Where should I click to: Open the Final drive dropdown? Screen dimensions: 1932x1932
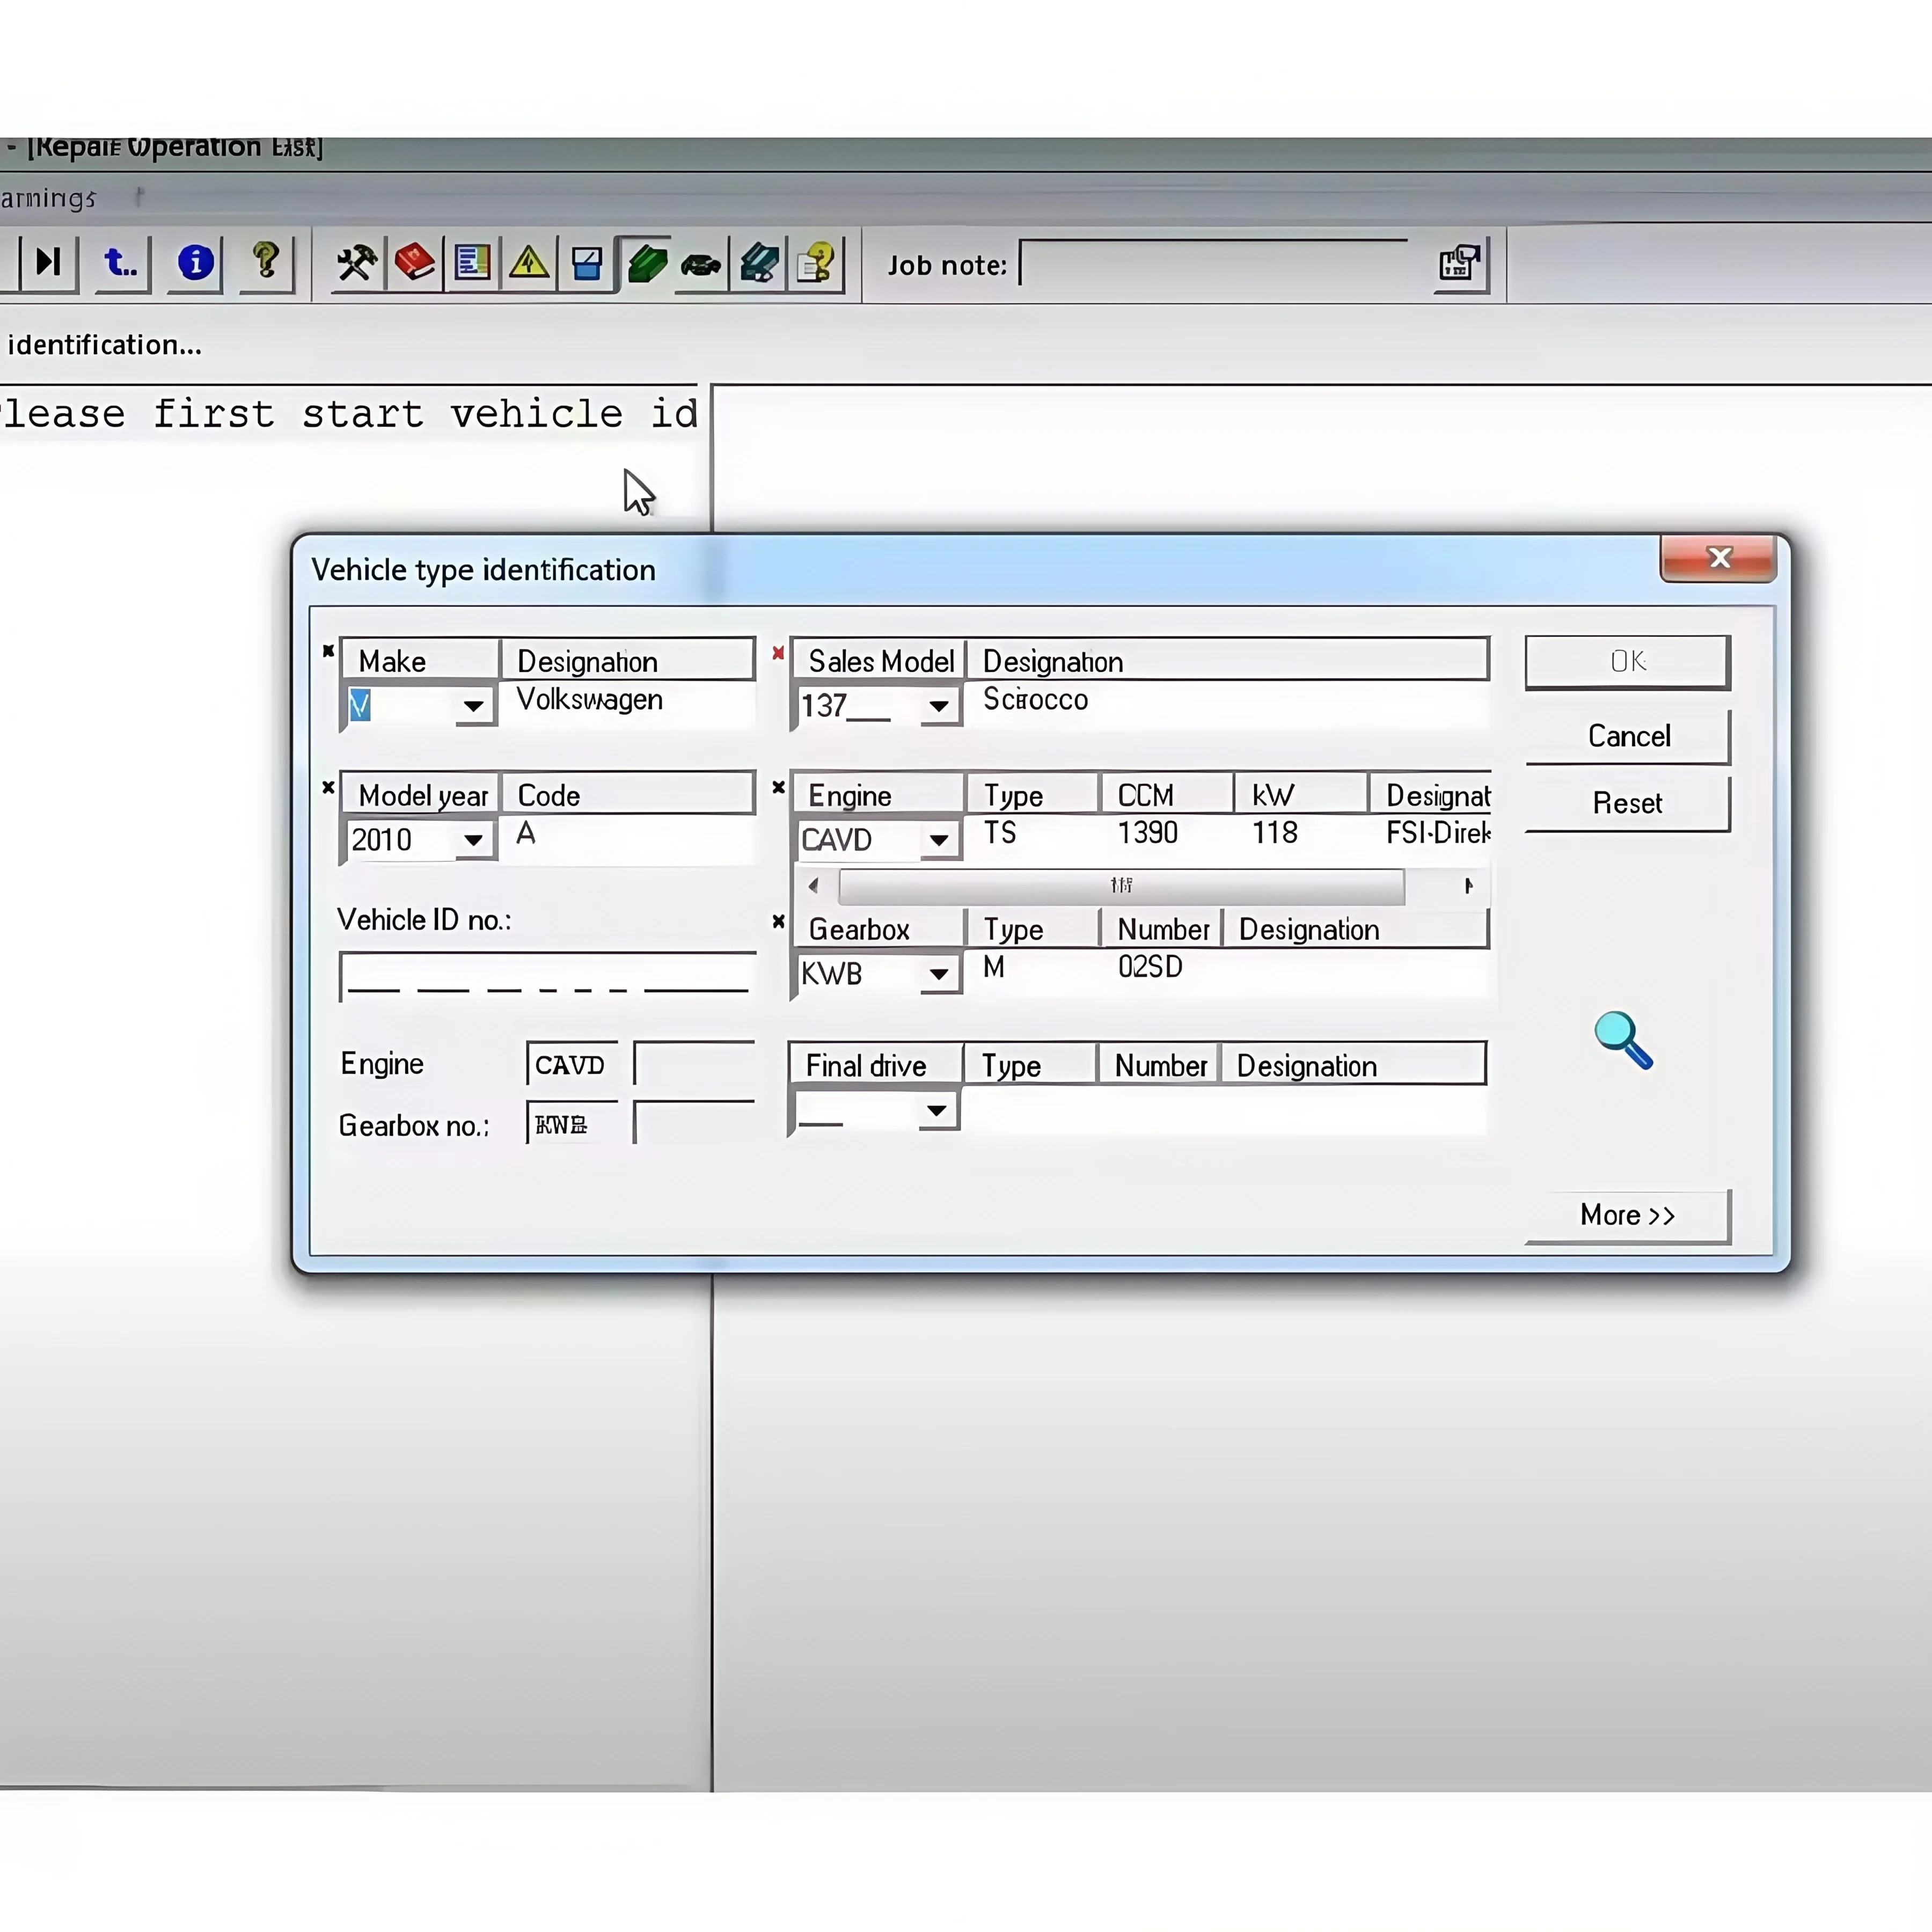(936, 1111)
